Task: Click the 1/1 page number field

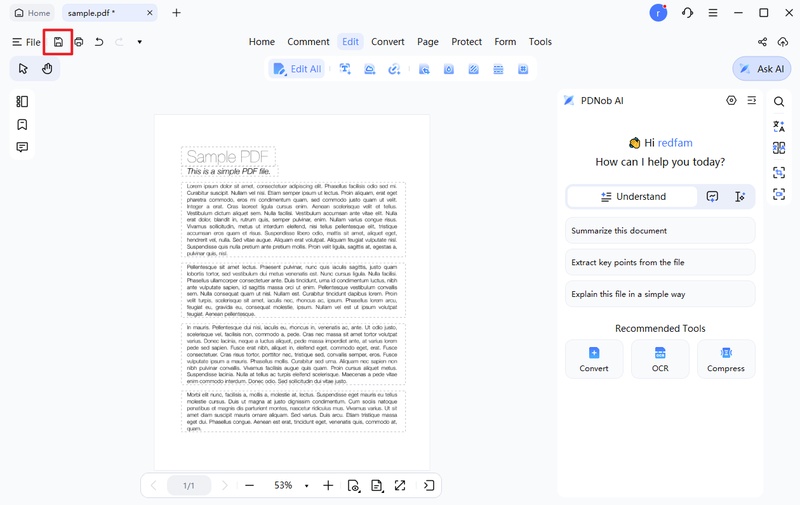Action: [x=189, y=486]
